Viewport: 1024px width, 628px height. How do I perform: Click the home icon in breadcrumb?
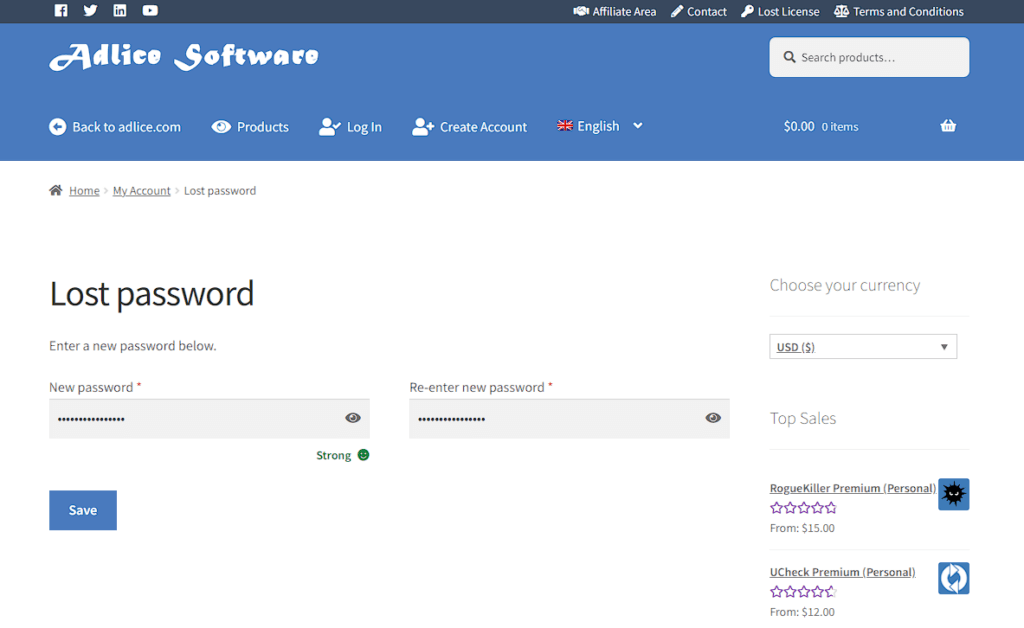(56, 190)
